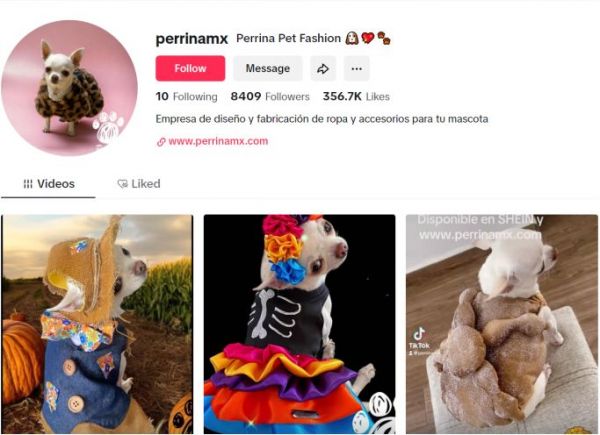Open the three-dots more options menu

356,68
